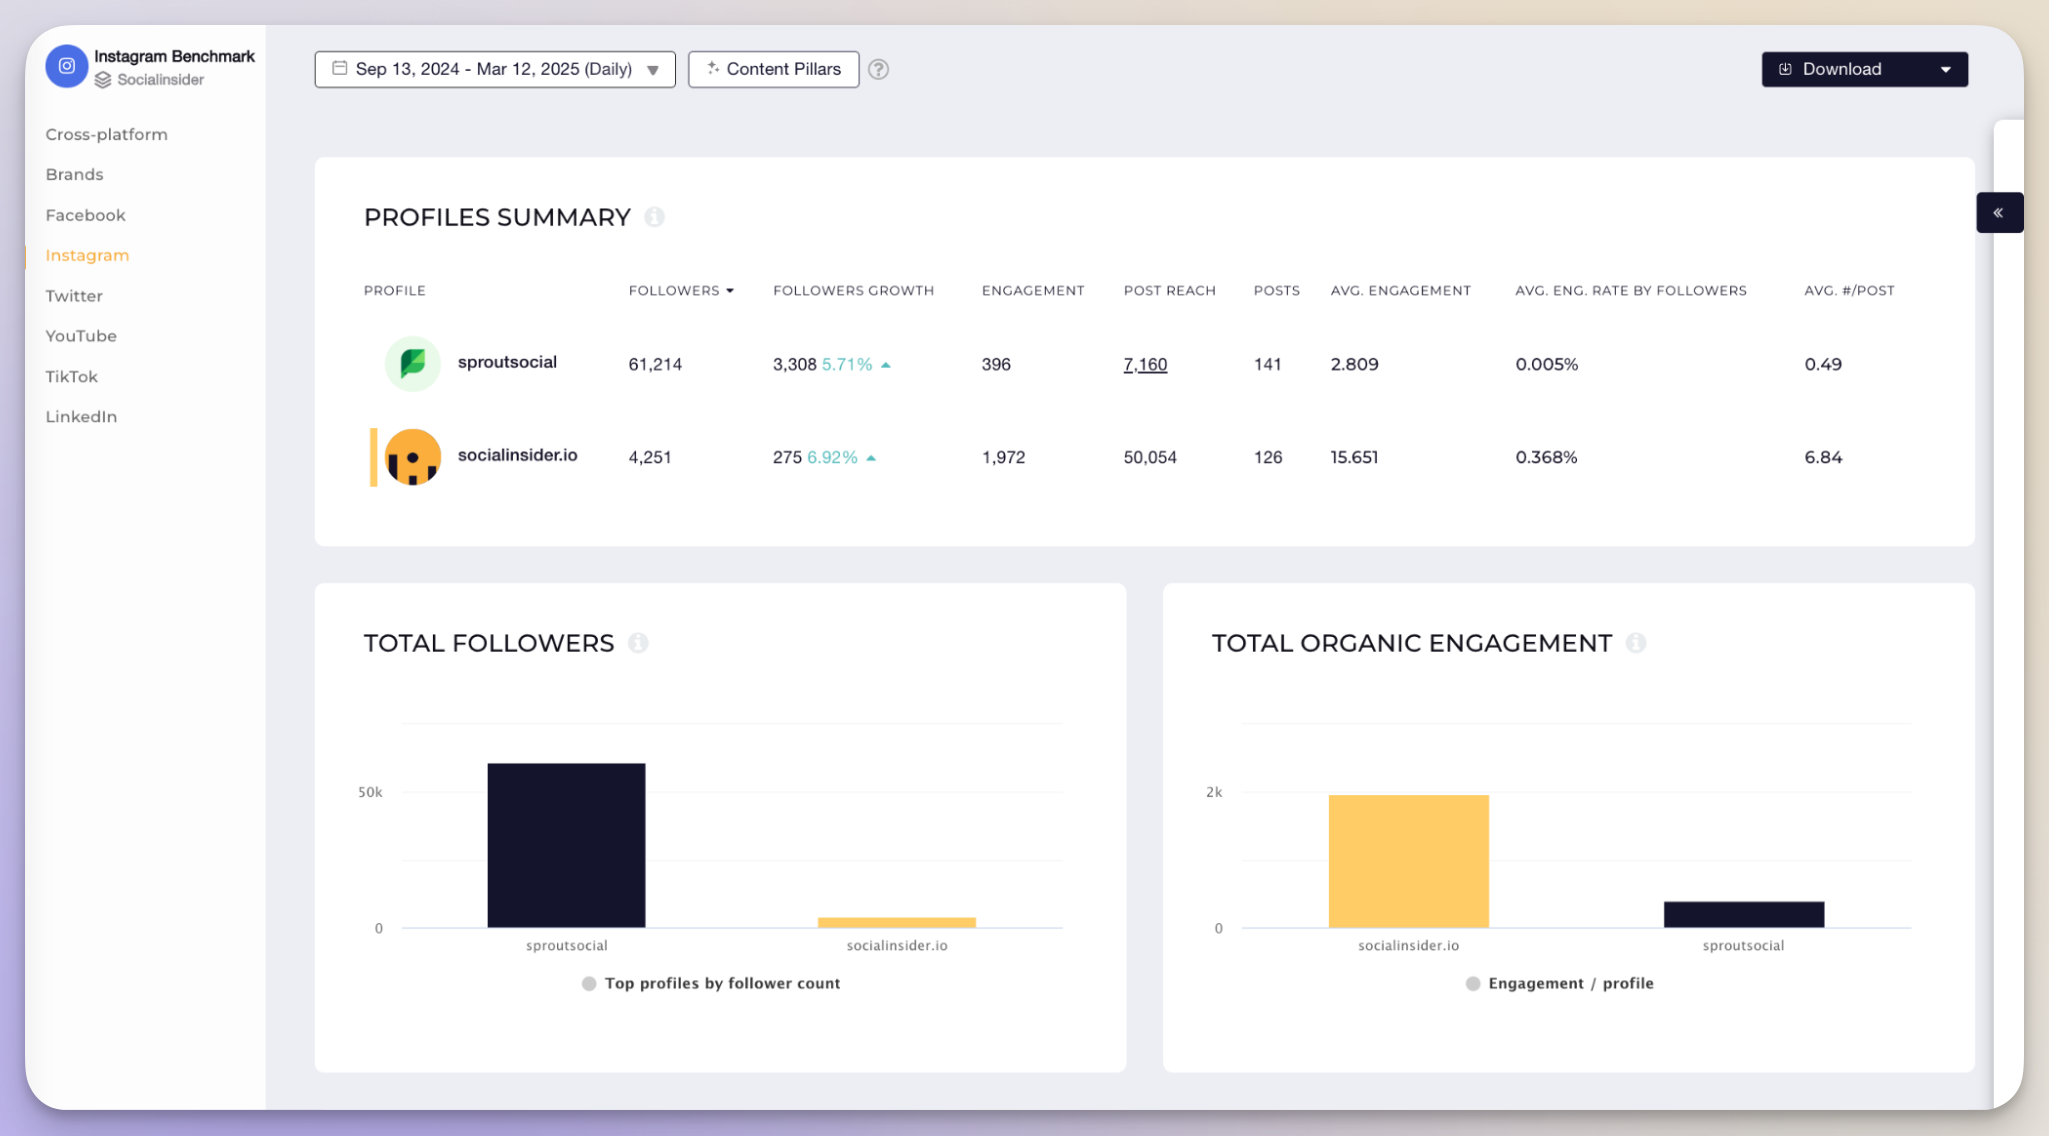Click the download icon on Download button
2049x1136 pixels.
coord(1785,69)
